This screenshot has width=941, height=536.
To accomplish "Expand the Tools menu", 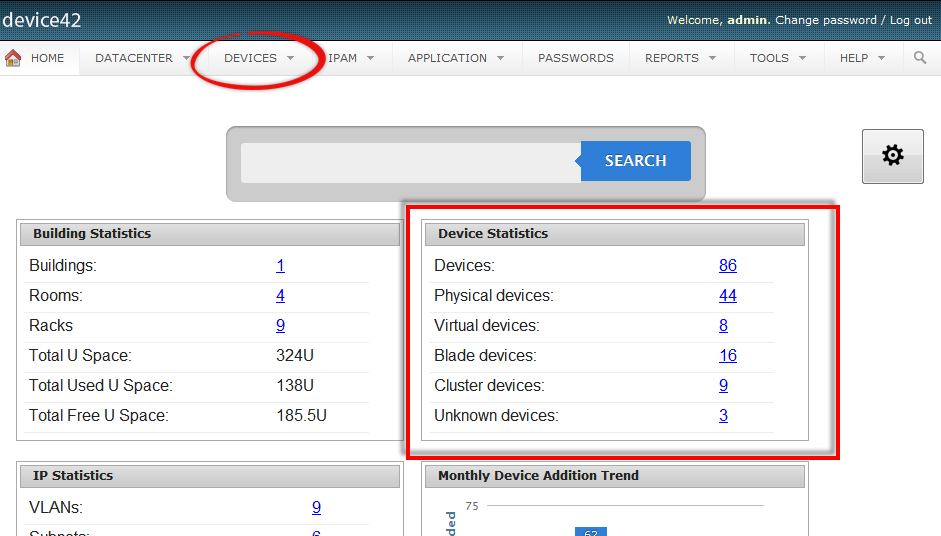I will (778, 58).
